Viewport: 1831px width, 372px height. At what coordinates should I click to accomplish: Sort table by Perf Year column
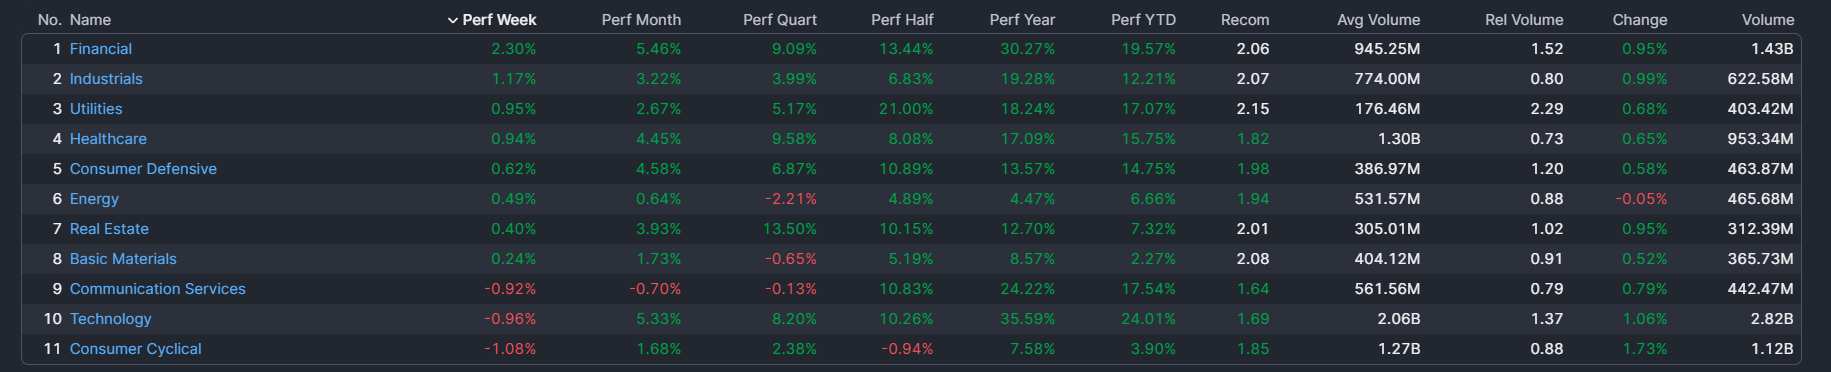[x=1022, y=20]
